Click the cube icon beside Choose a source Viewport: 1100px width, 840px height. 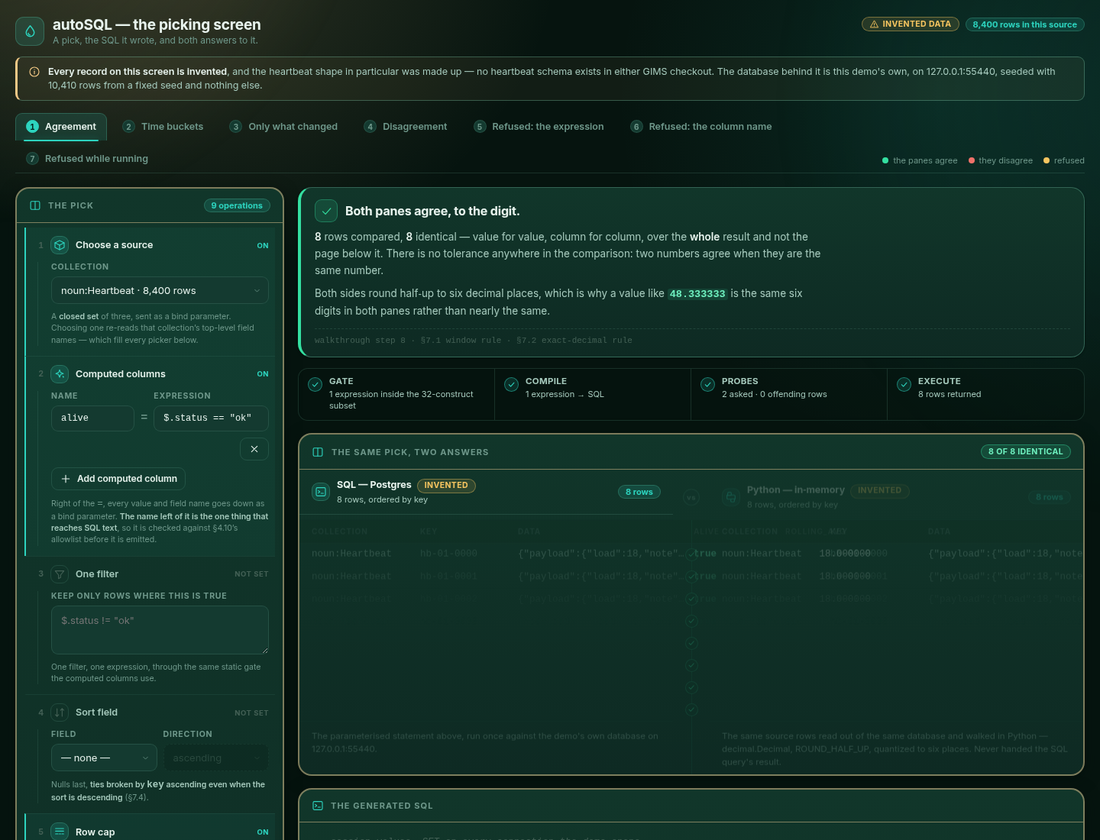60,245
